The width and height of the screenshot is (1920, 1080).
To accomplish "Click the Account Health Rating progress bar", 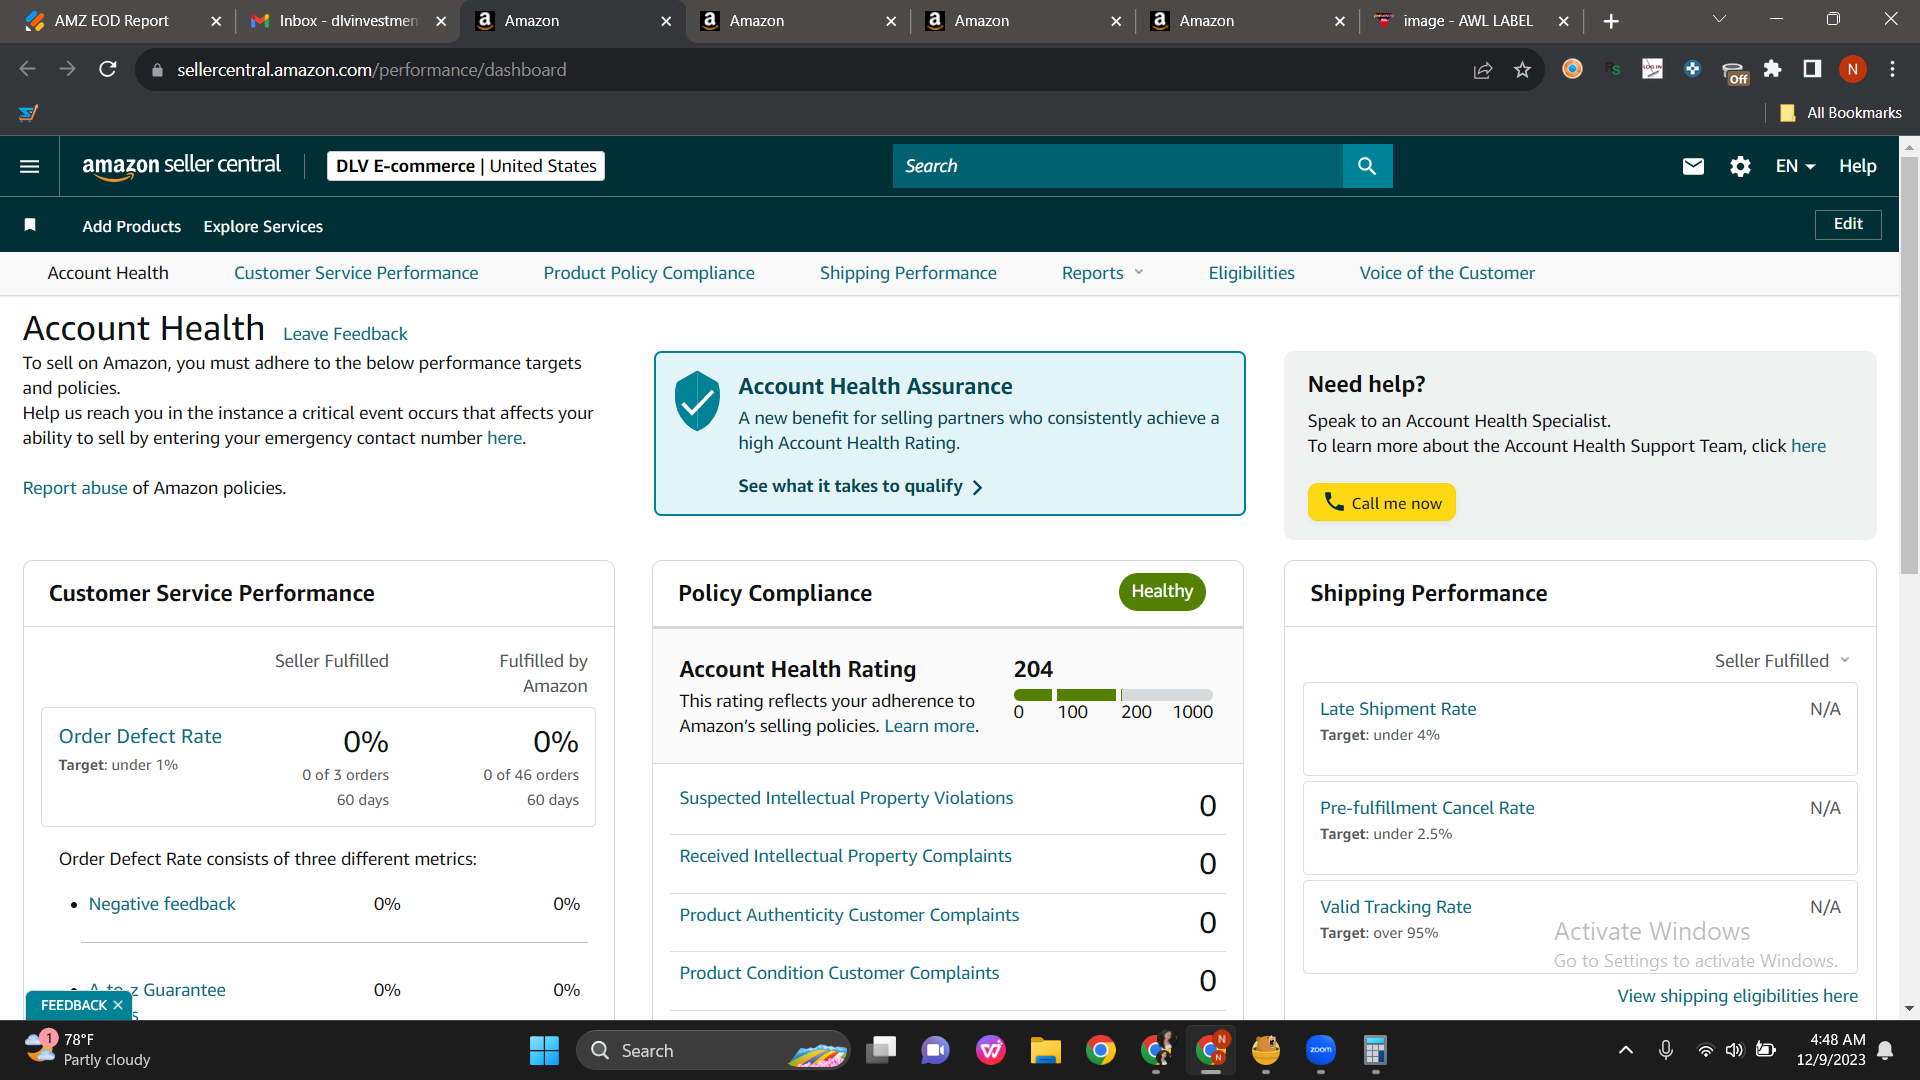I will click(x=1113, y=695).
